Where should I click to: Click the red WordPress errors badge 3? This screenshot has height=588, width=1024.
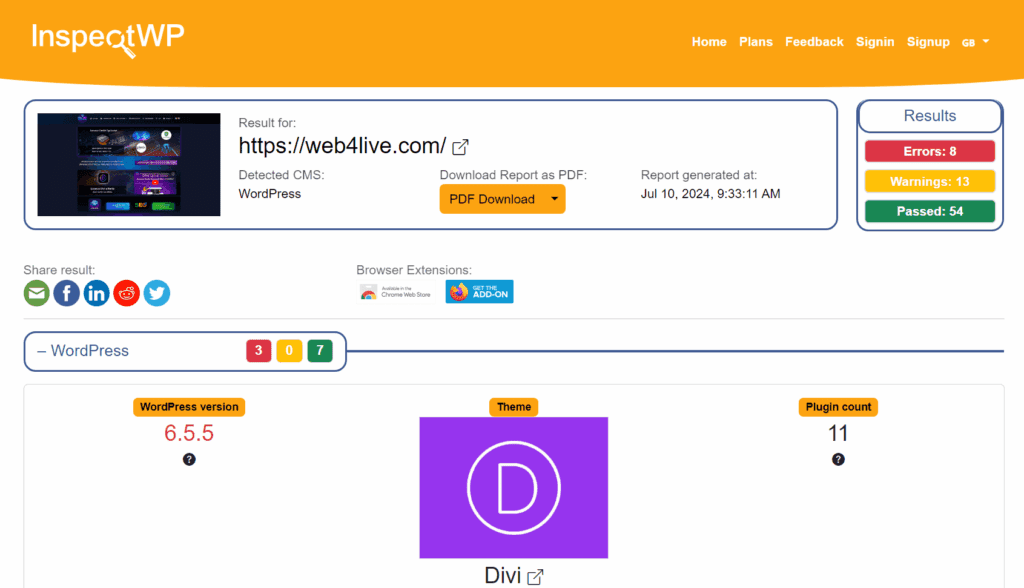click(x=259, y=351)
